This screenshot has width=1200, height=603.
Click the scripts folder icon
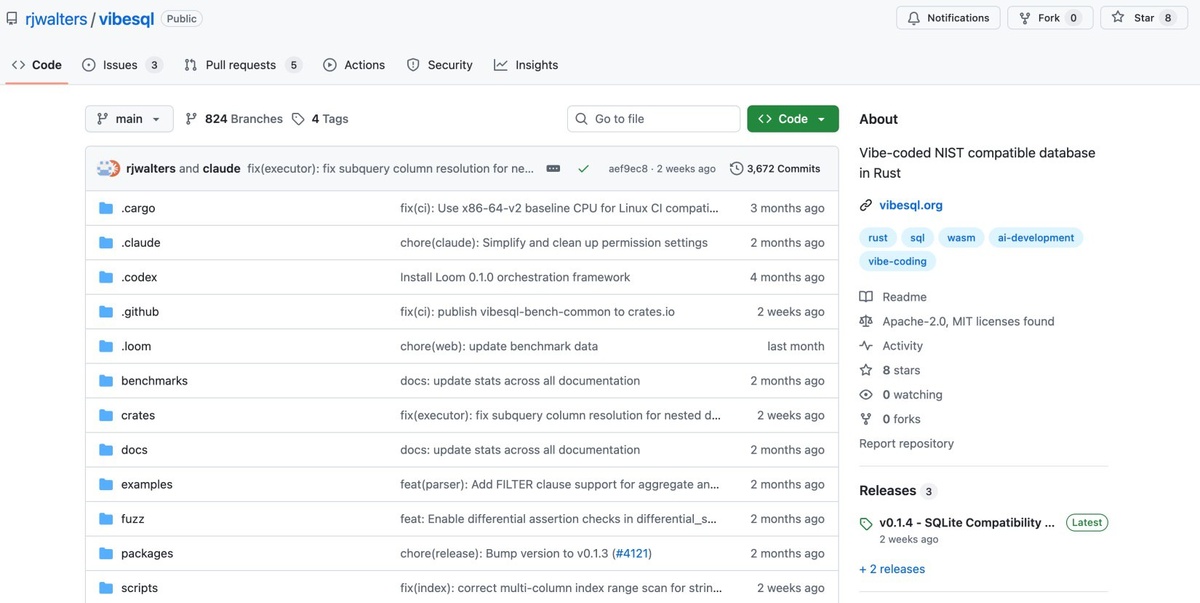[x=106, y=588]
